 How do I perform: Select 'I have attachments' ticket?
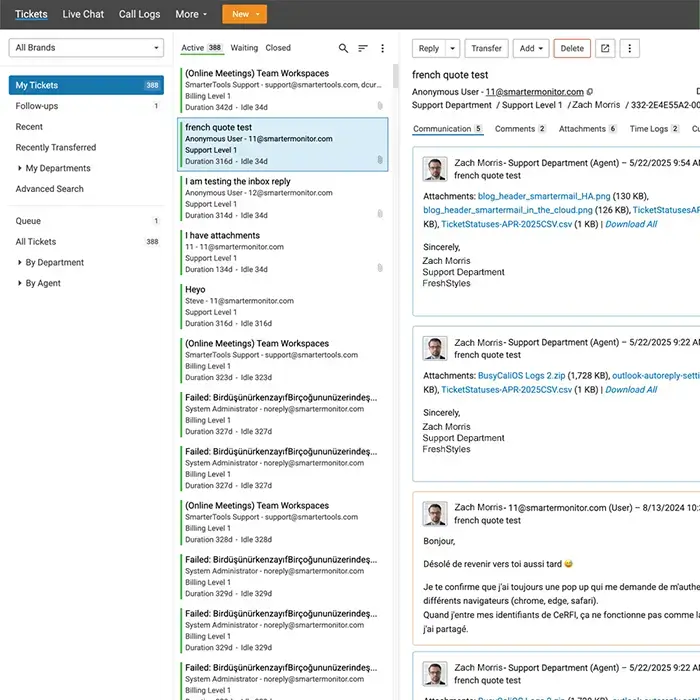point(283,252)
